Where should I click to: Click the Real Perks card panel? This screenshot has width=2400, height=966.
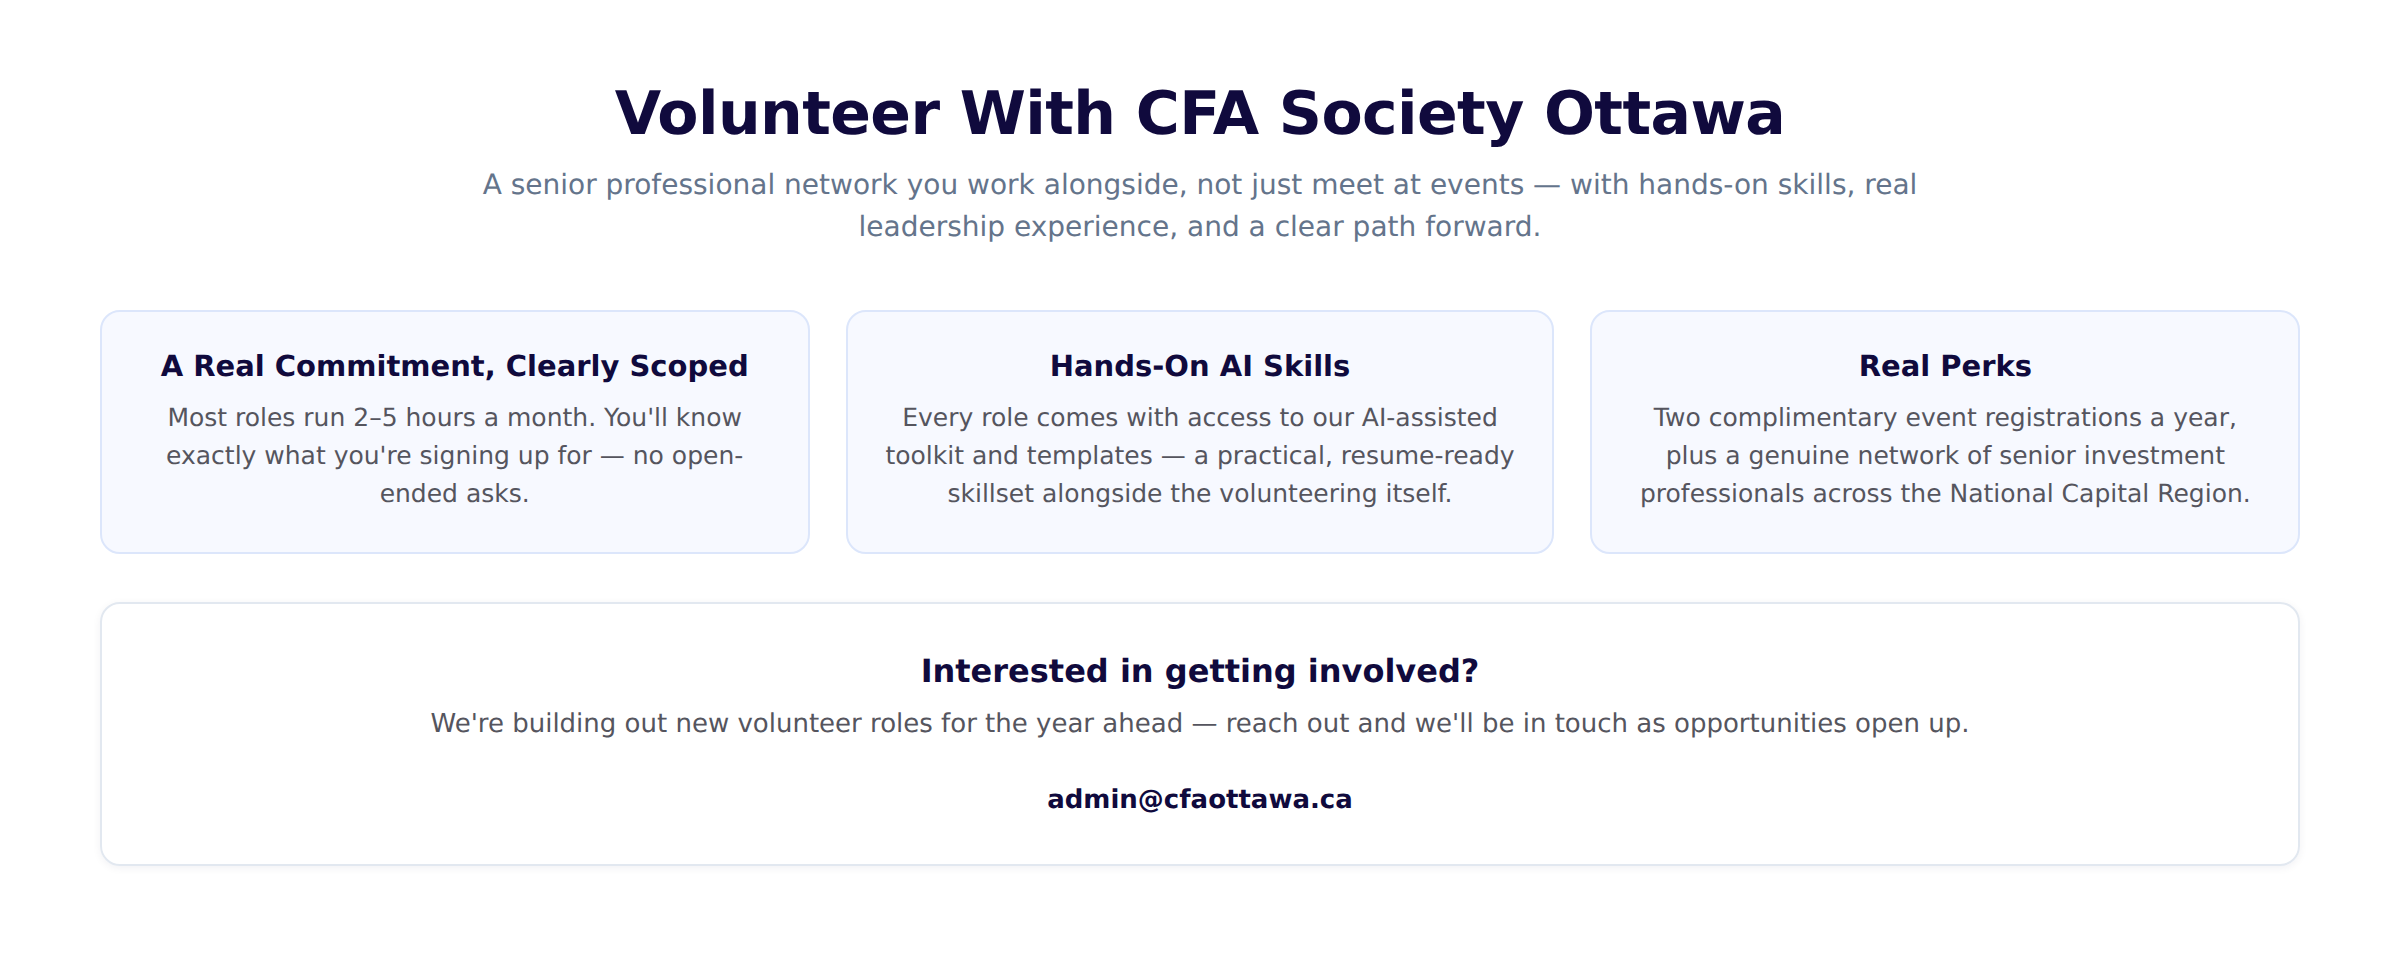(1945, 432)
